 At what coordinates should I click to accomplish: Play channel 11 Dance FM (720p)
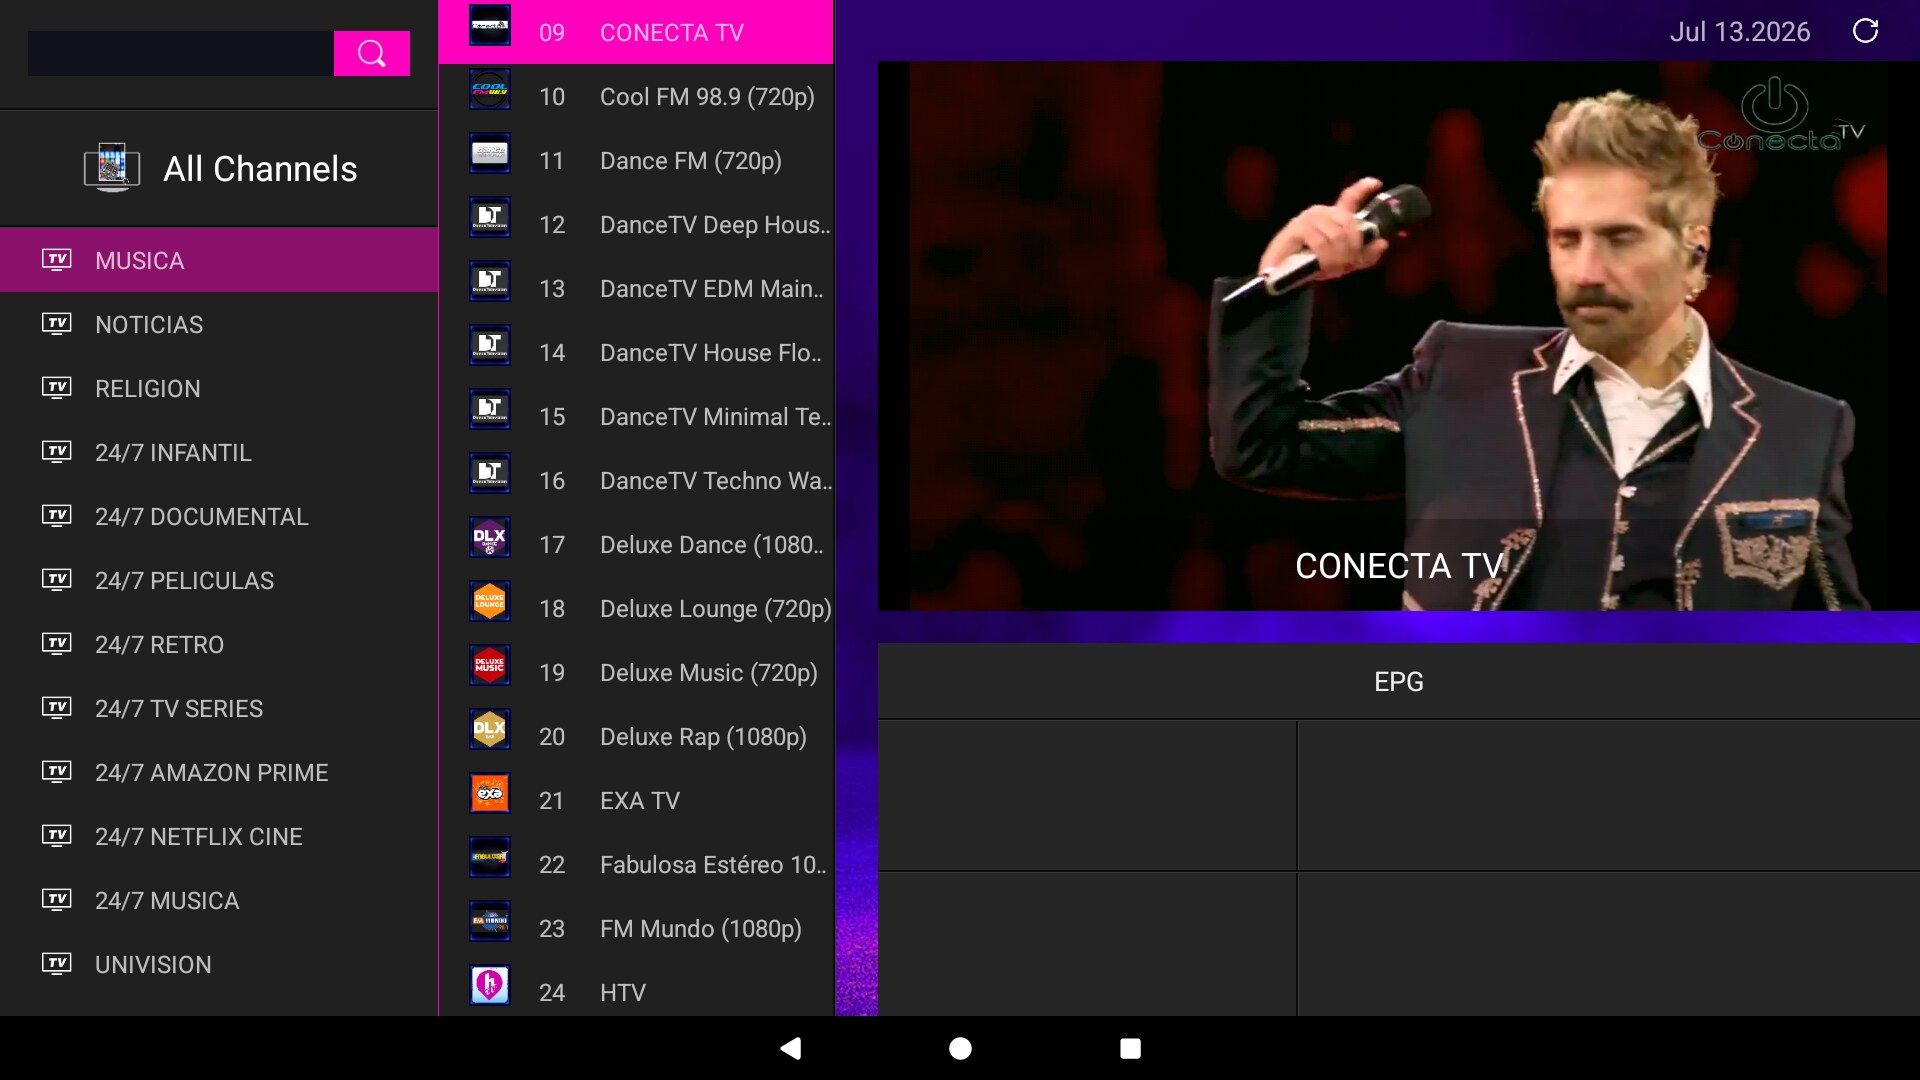click(636, 160)
